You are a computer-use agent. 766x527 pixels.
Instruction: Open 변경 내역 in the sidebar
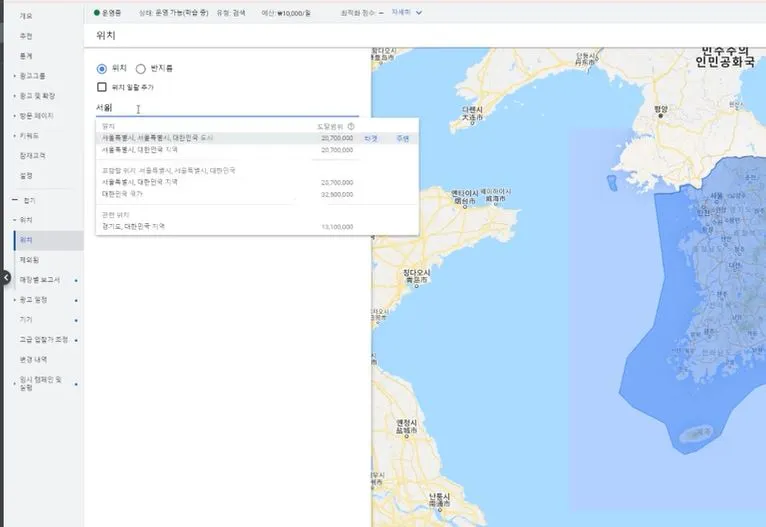[x=33, y=359]
